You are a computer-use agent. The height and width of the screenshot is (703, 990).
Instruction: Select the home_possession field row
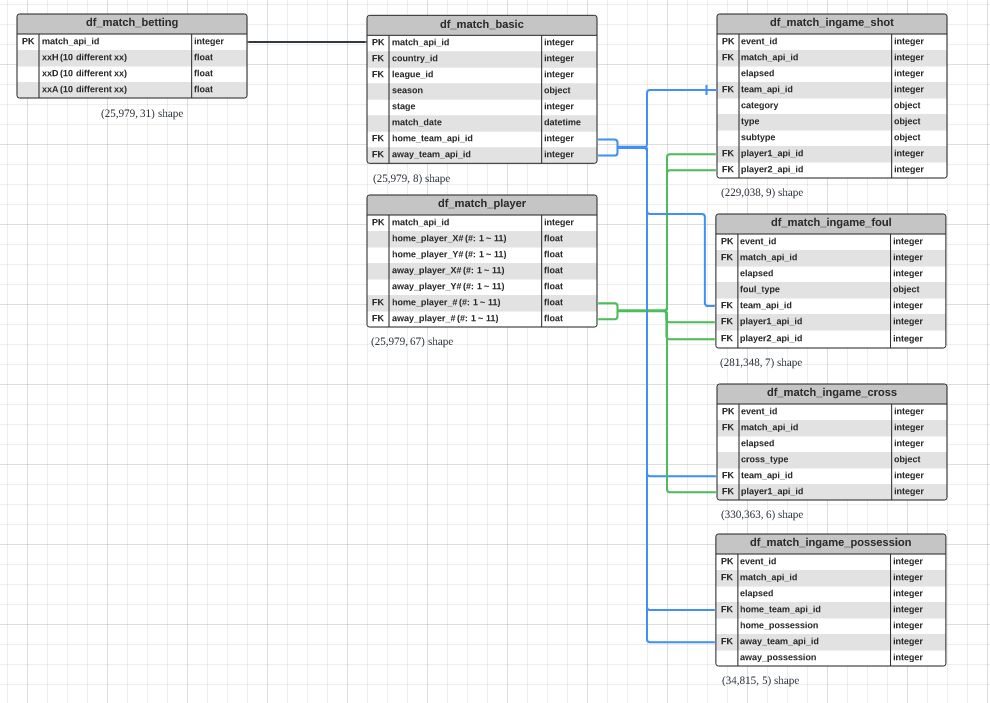pos(814,625)
